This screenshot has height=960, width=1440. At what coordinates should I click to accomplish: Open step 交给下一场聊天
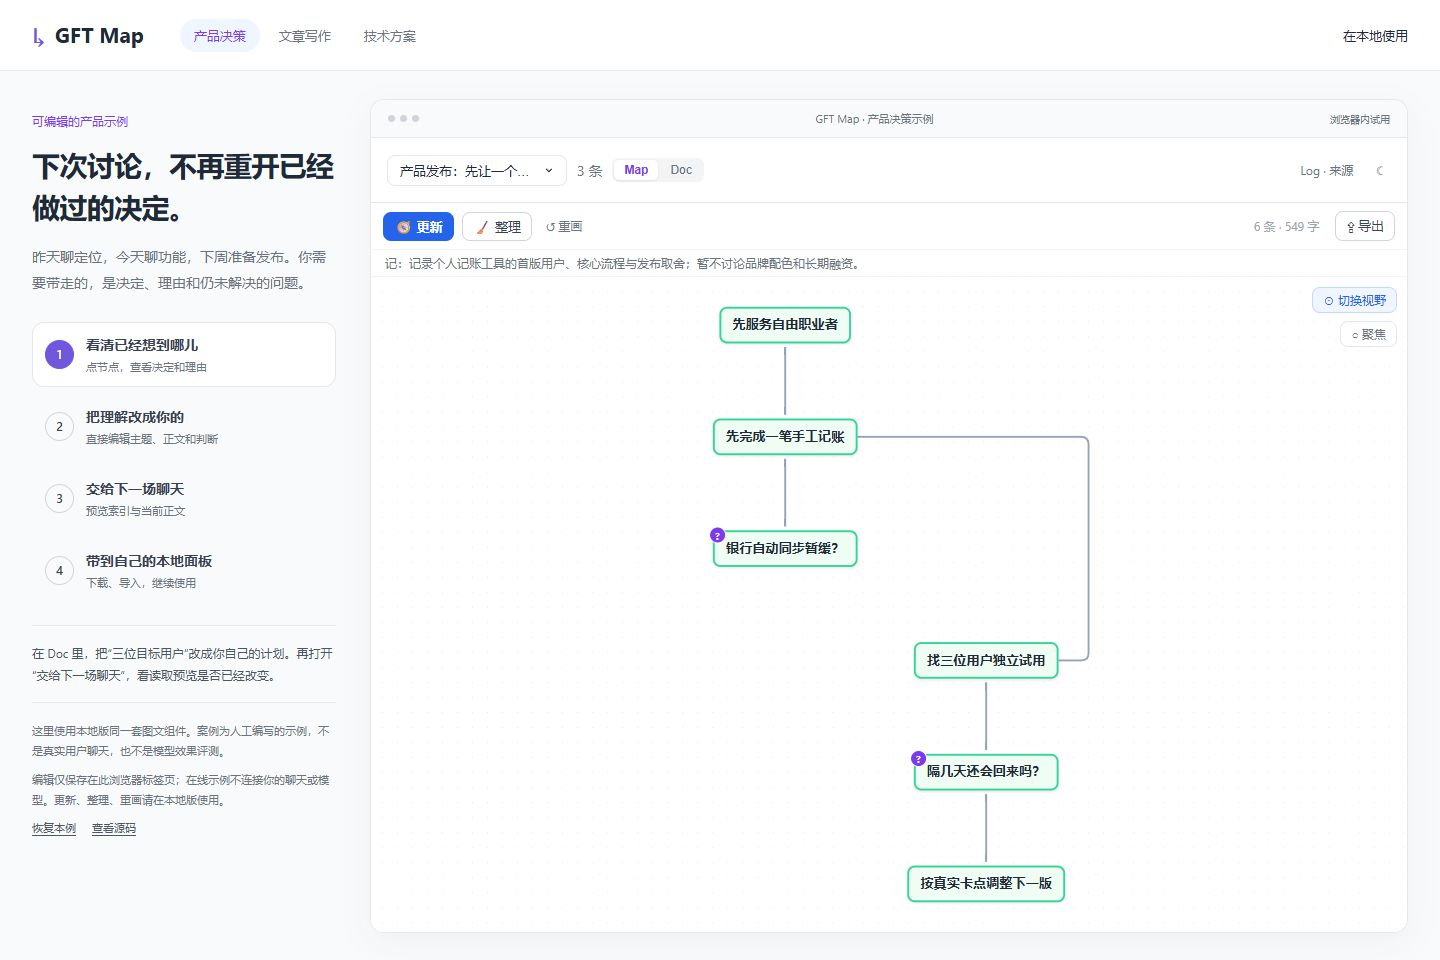pyautogui.click(x=184, y=499)
